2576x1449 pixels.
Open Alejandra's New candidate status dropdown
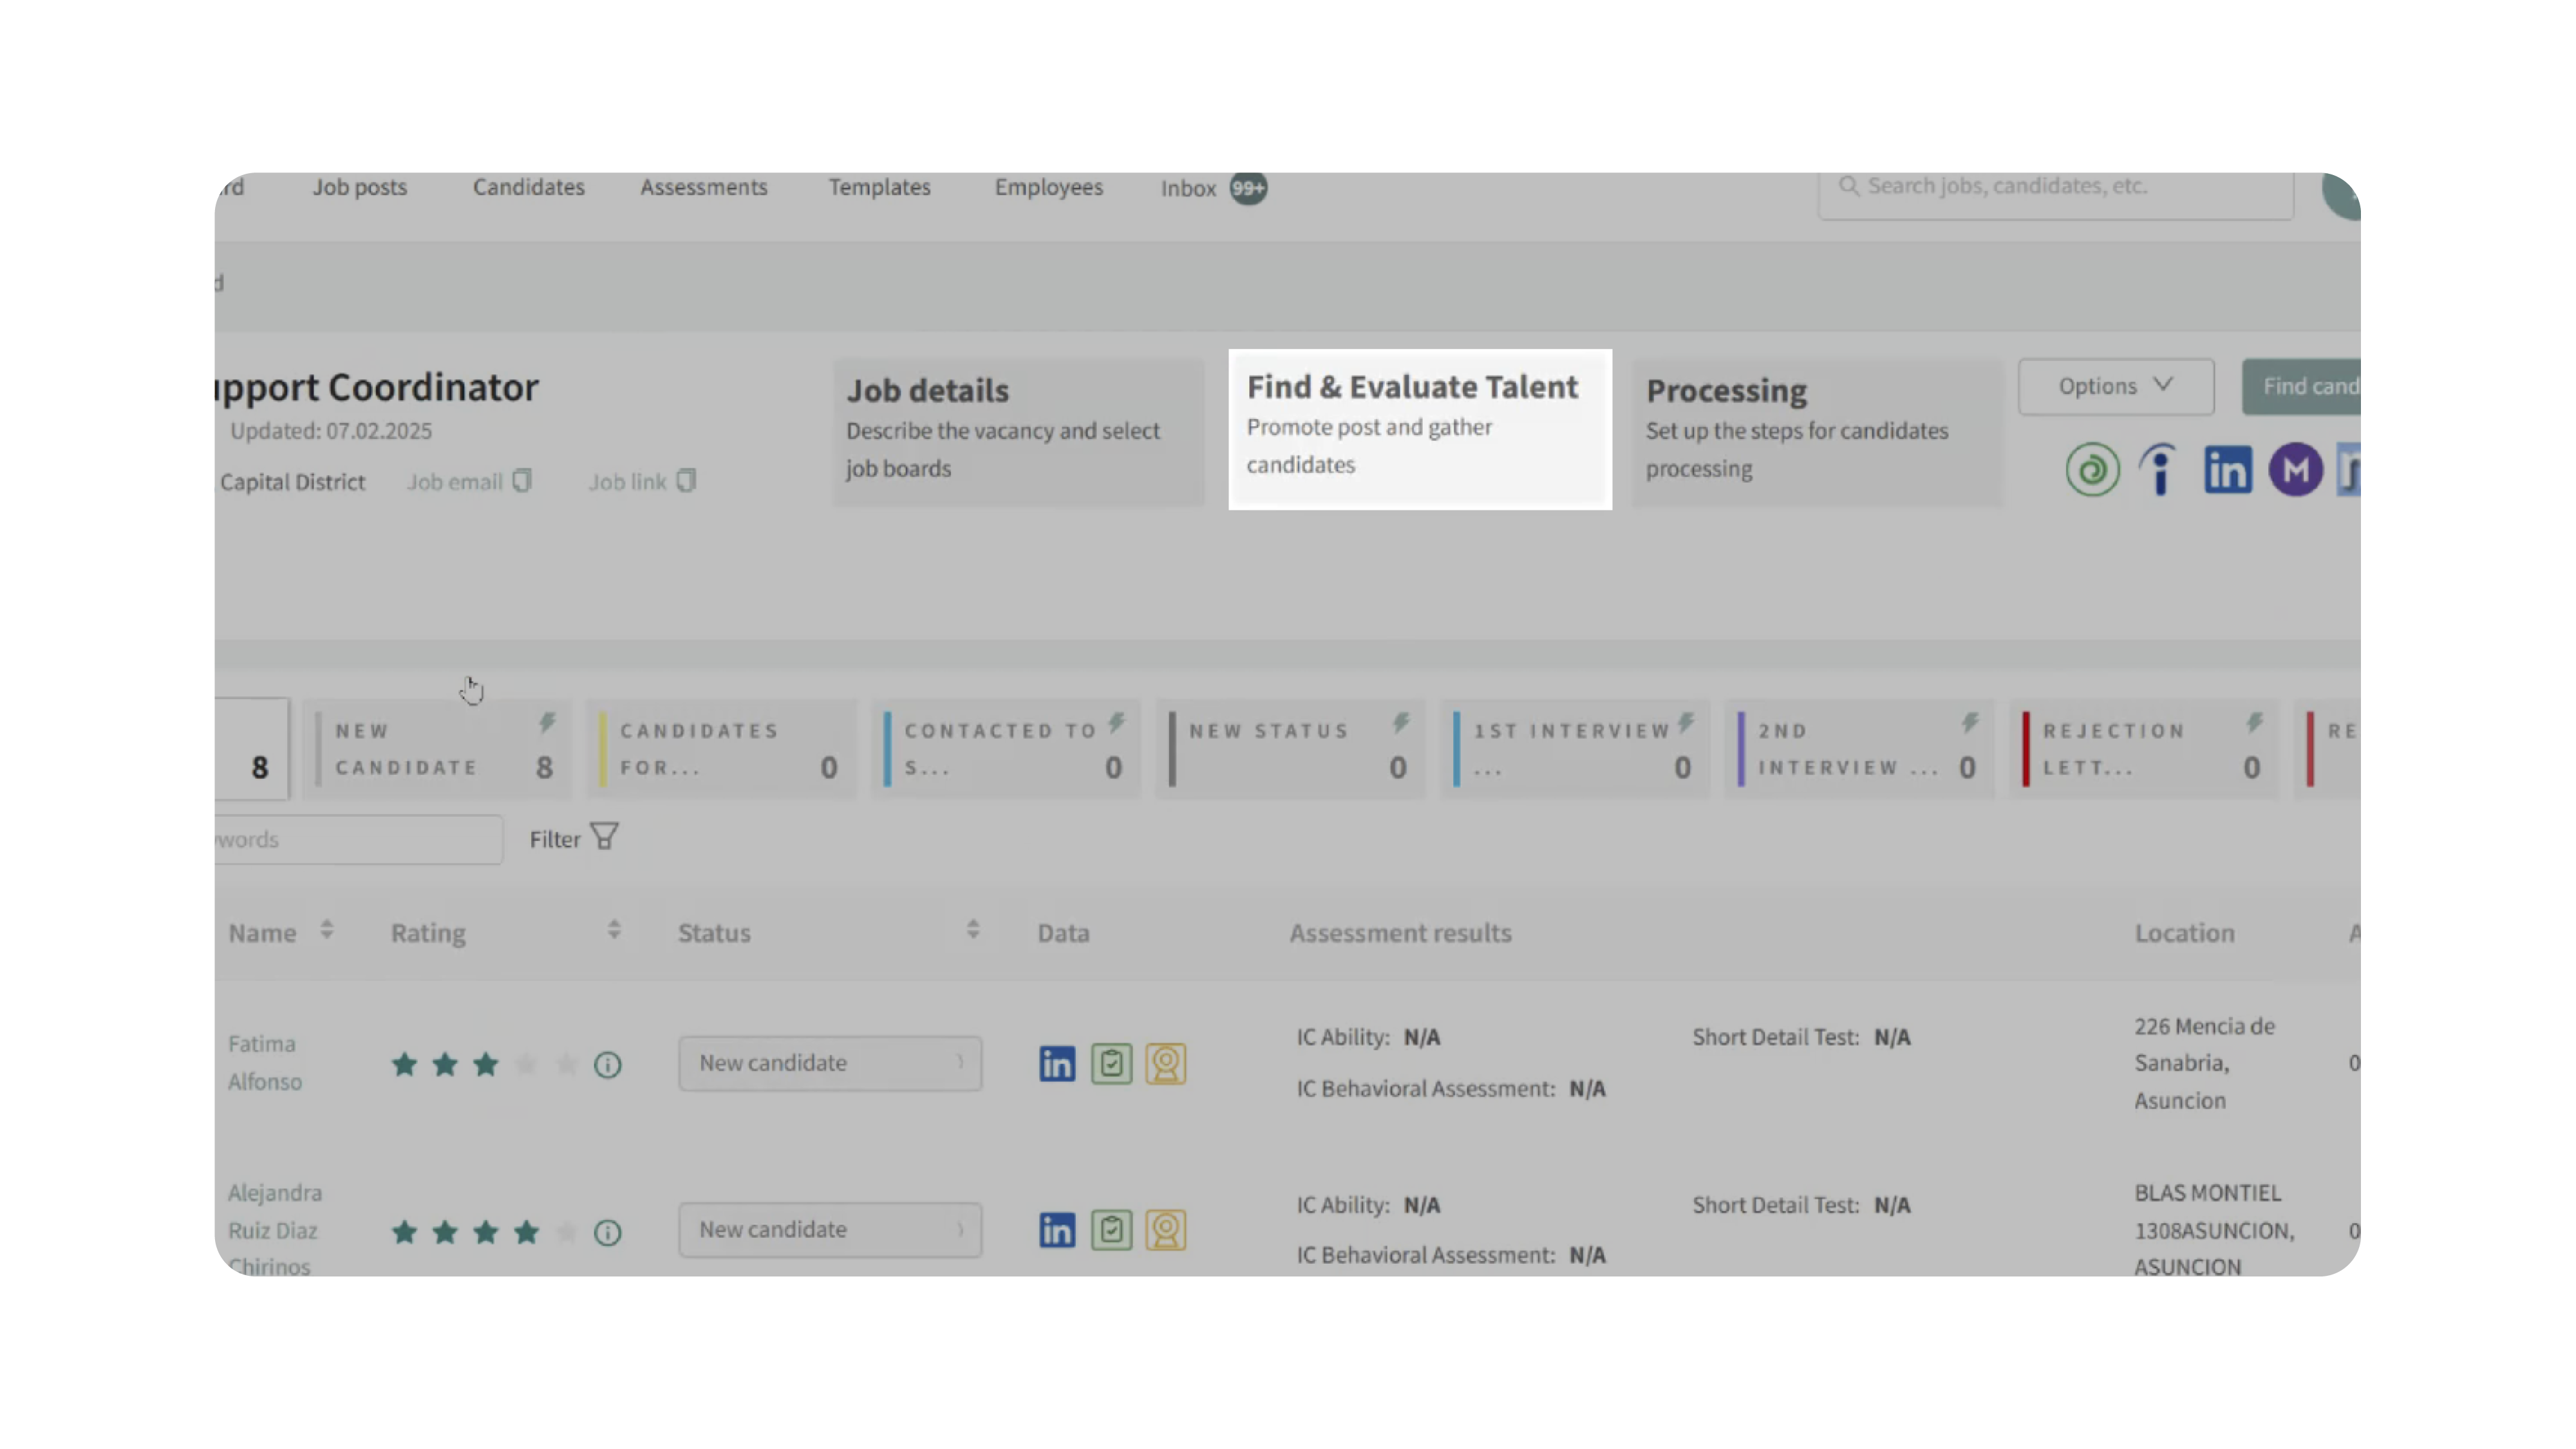click(829, 1230)
